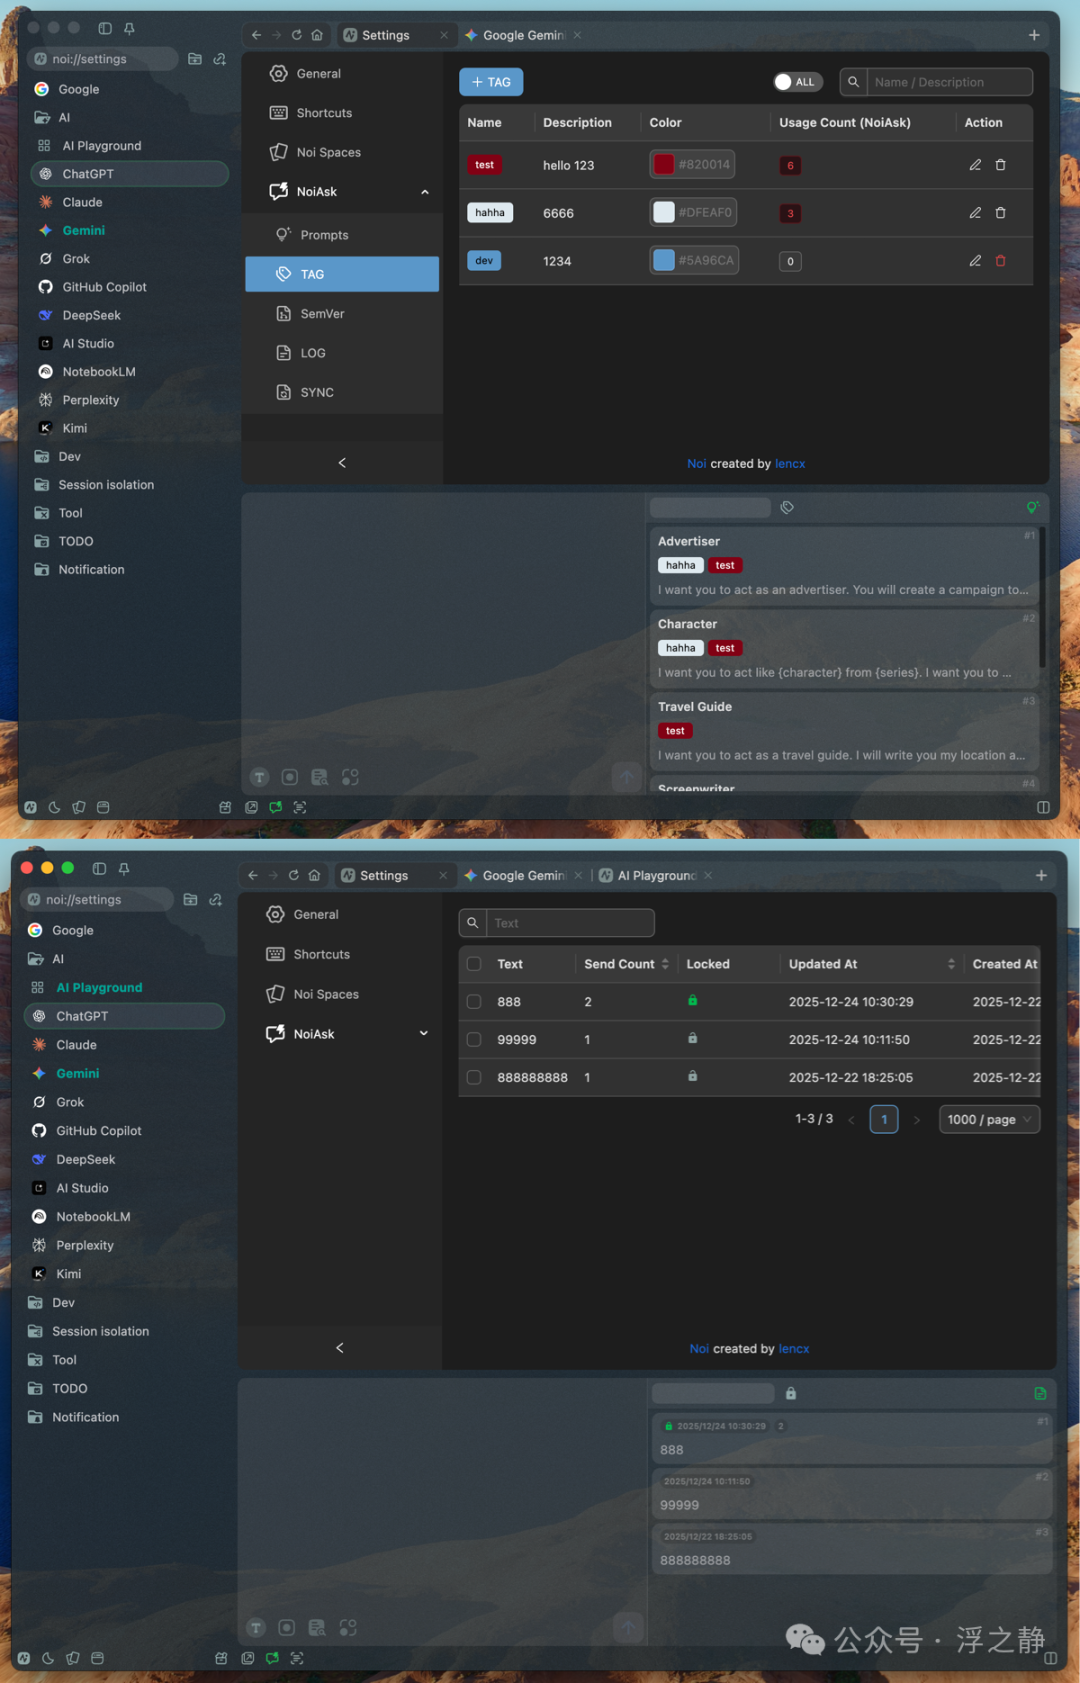Click the Perplexity icon in the Send Count window sidebar
Image resolution: width=1080 pixels, height=1683 pixels.
point(39,1245)
